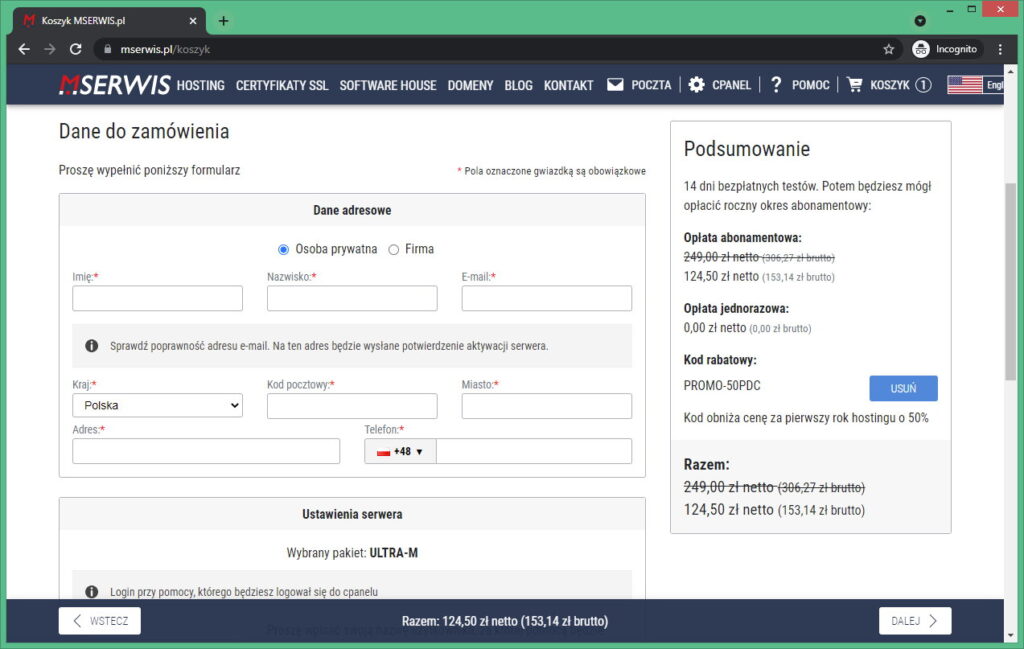
Task: Go to the BLOG section
Action: tap(518, 85)
